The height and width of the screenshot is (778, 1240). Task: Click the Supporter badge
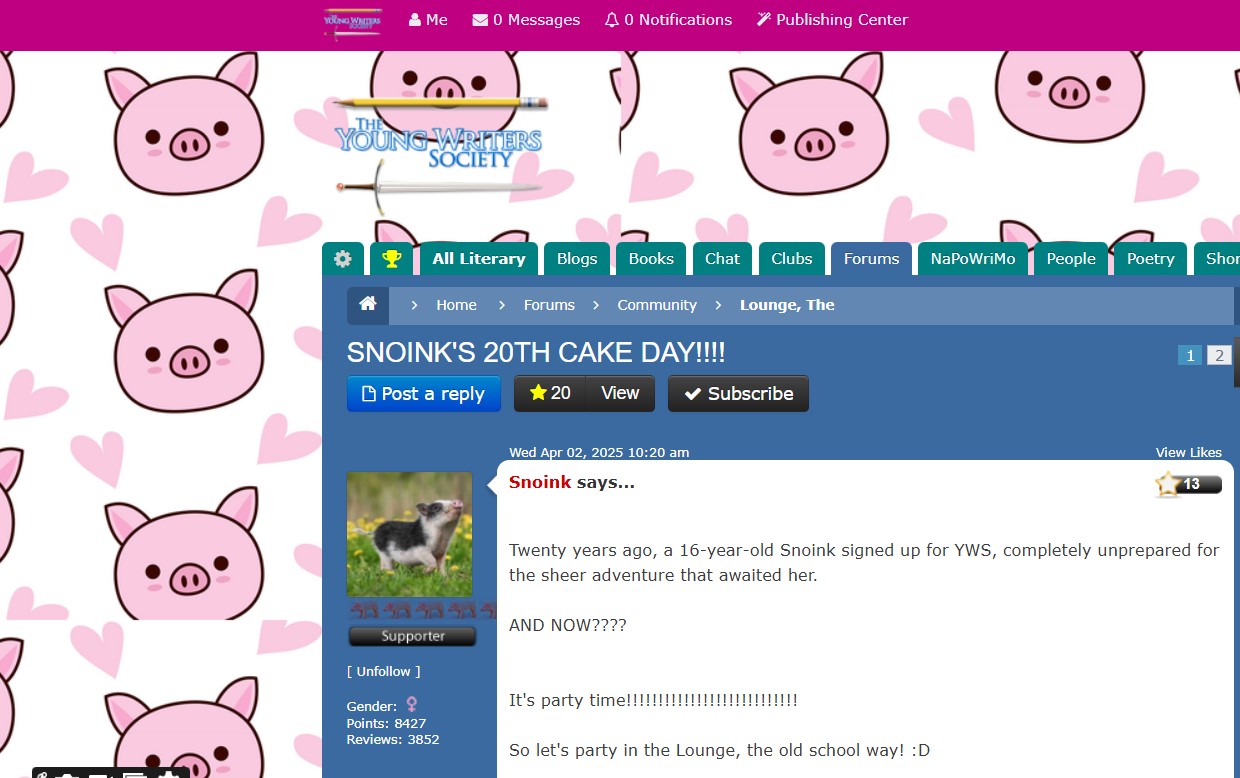[x=412, y=636]
